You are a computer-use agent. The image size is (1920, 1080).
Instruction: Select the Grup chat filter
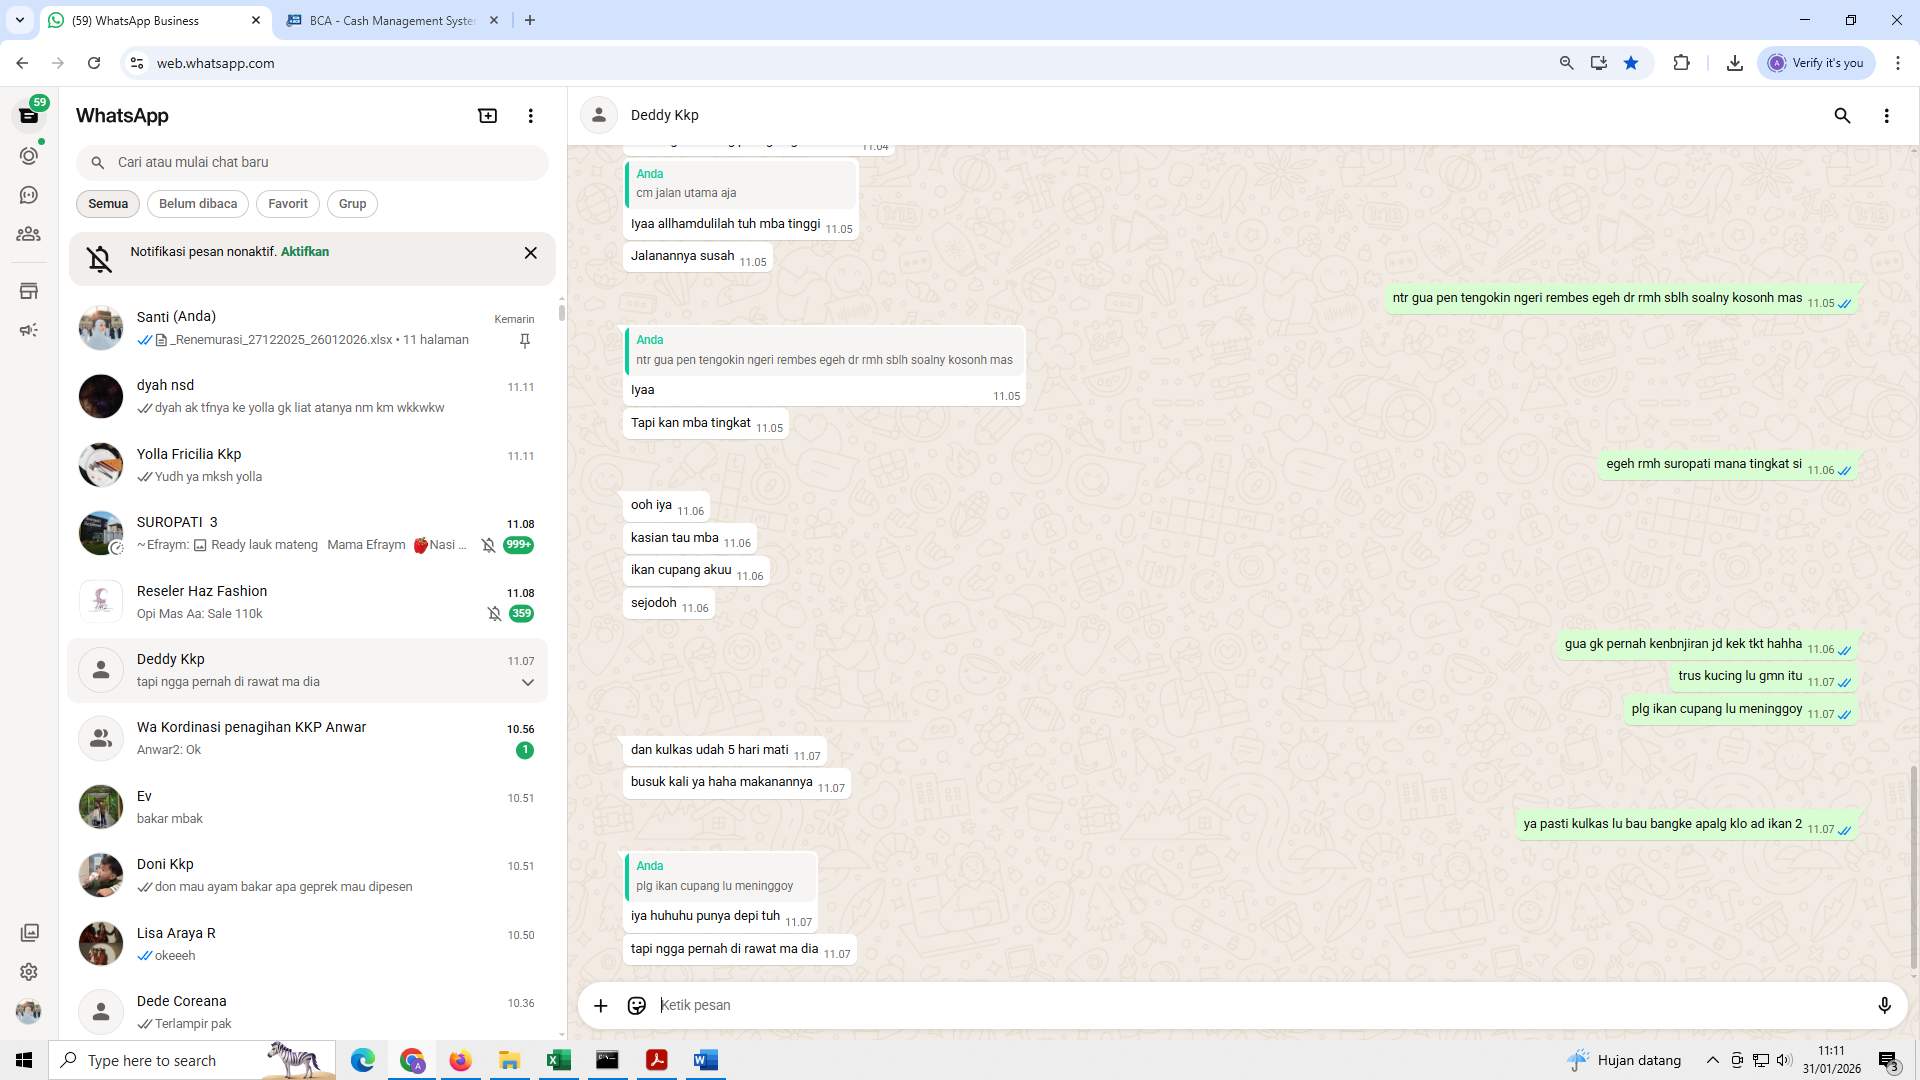pyautogui.click(x=352, y=203)
